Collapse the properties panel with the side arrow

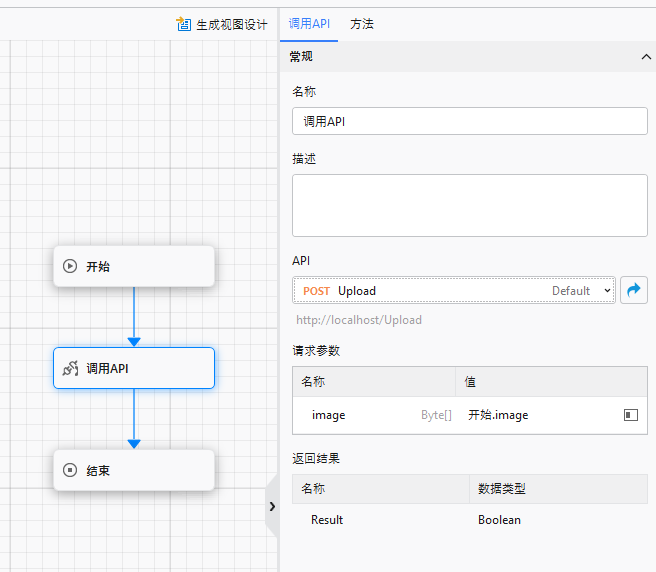point(271,506)
